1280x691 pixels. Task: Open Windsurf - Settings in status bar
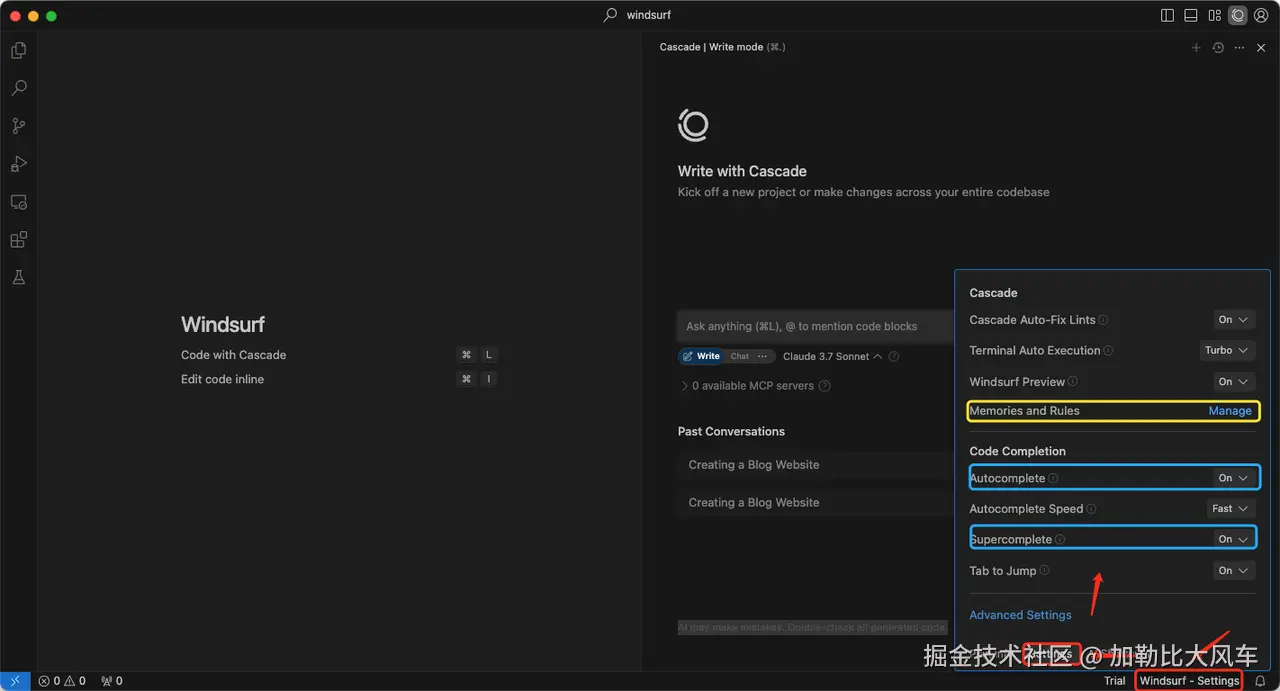tap(1189, 681)
